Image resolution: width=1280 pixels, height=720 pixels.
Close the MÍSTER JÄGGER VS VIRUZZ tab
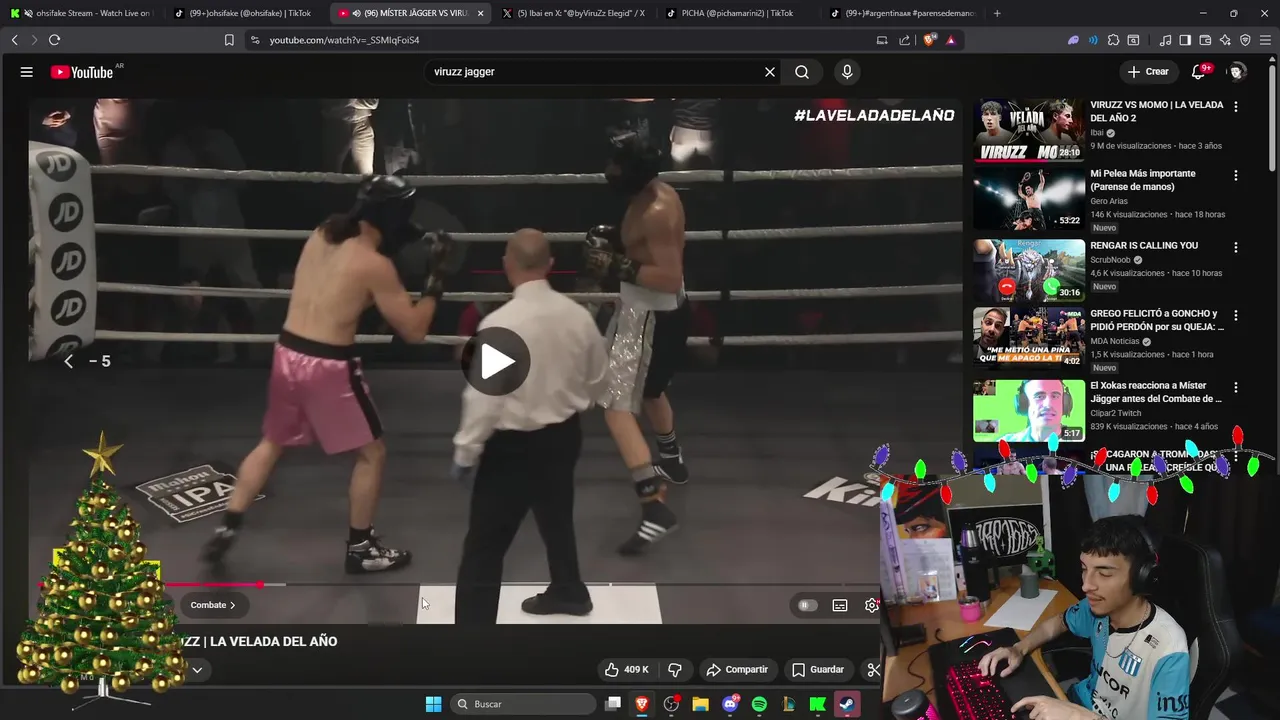coord(481,13)
